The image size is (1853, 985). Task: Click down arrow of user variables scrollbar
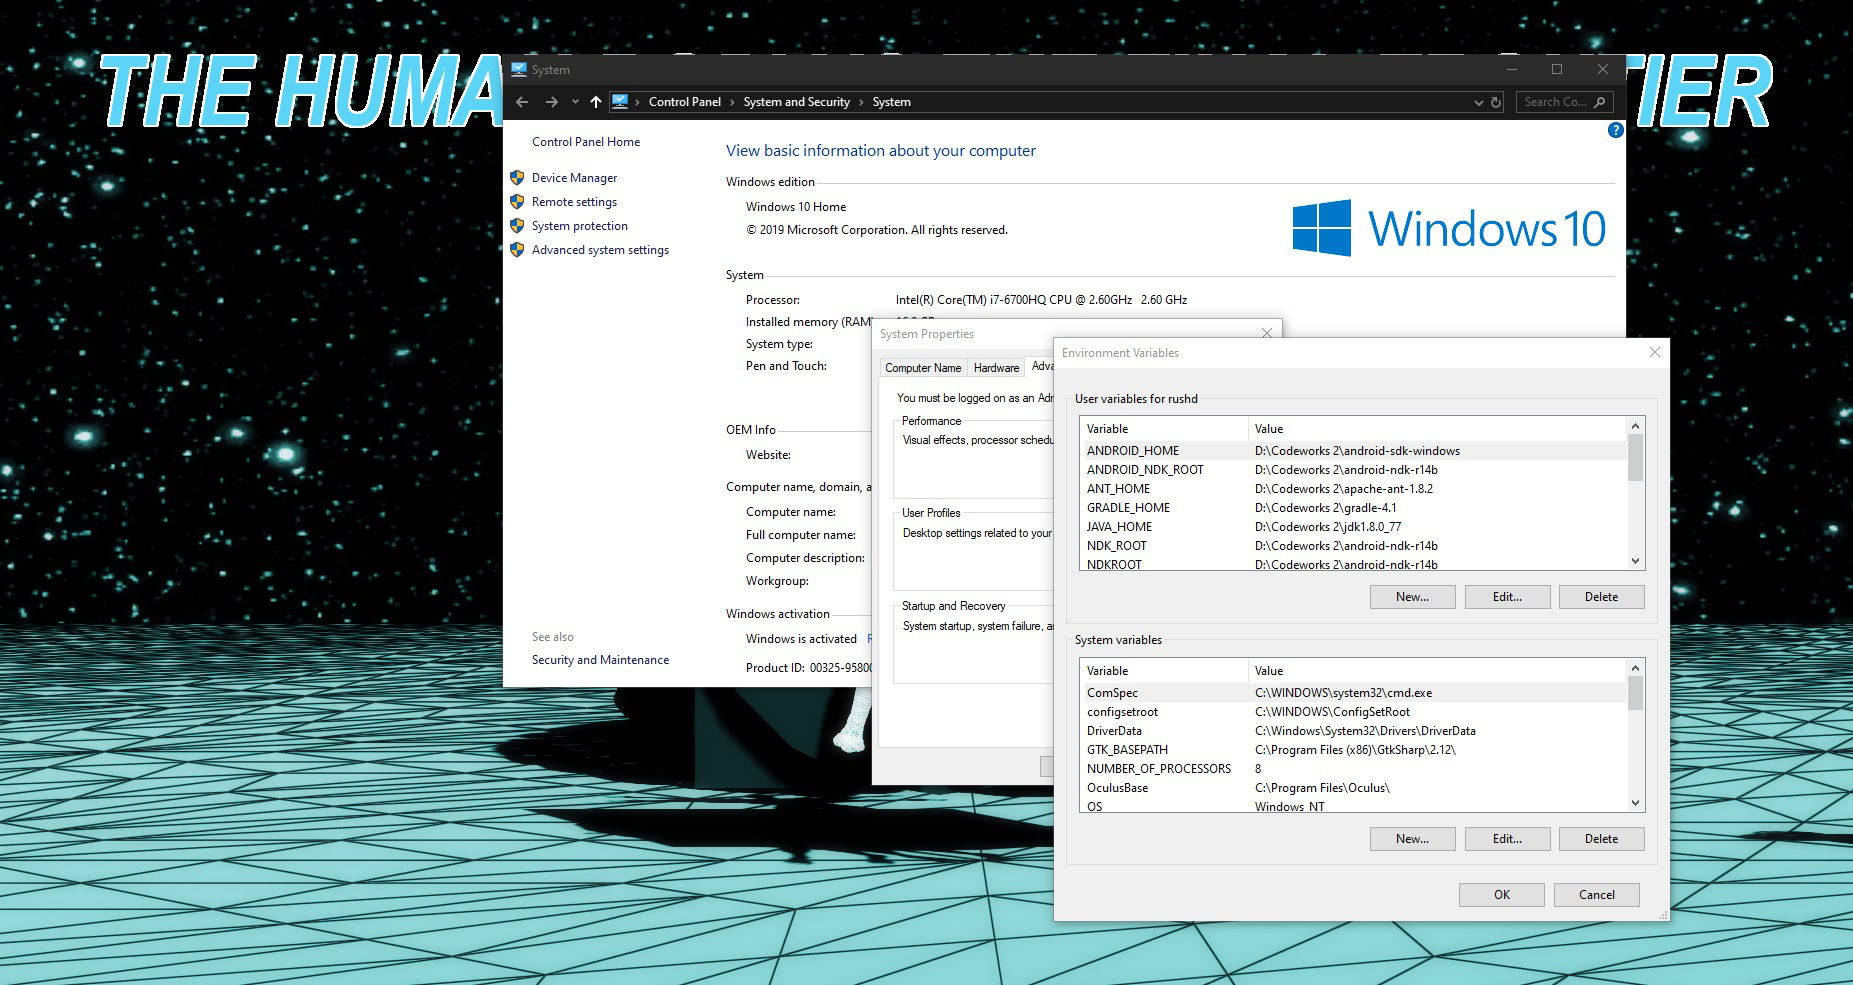[x=1636, y=561]
